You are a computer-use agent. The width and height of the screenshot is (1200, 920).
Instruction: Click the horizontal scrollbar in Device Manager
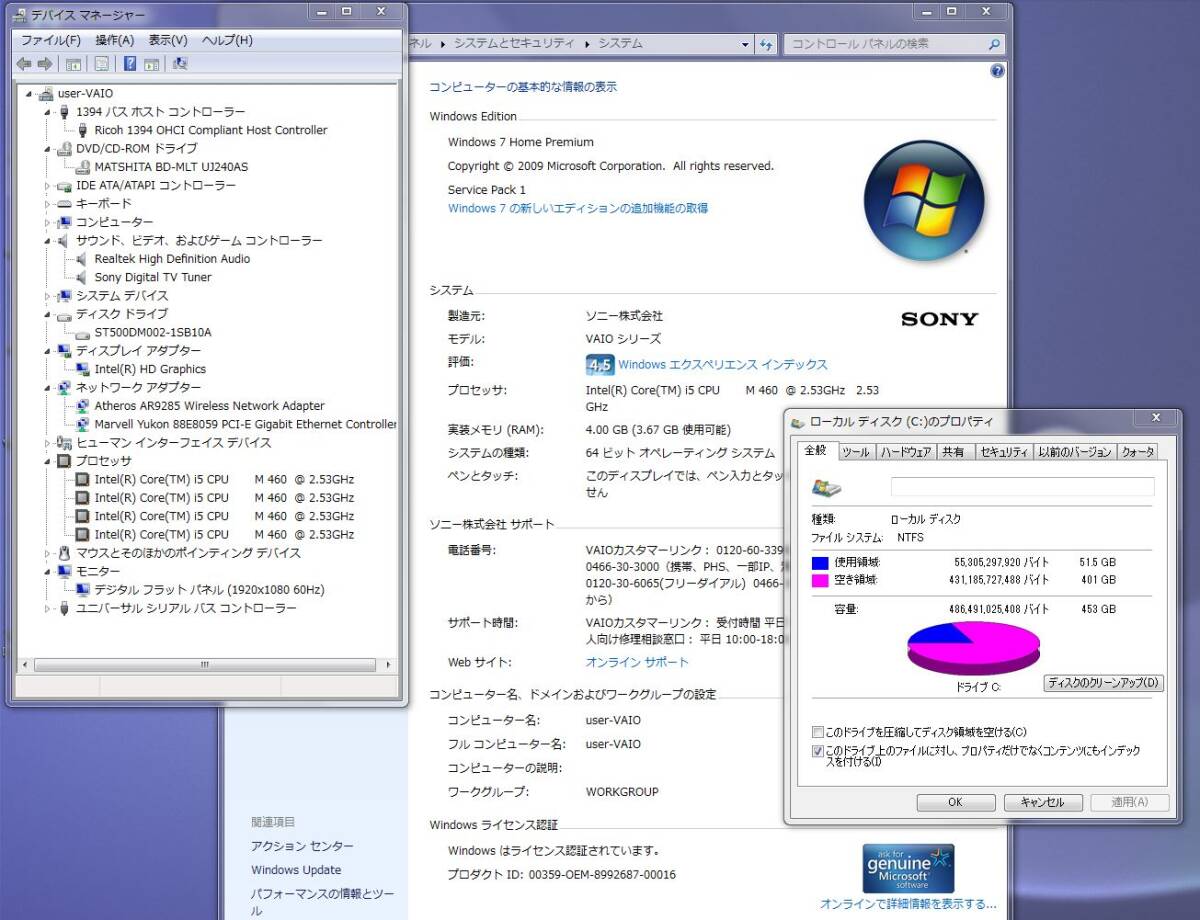tap(204, 664)
